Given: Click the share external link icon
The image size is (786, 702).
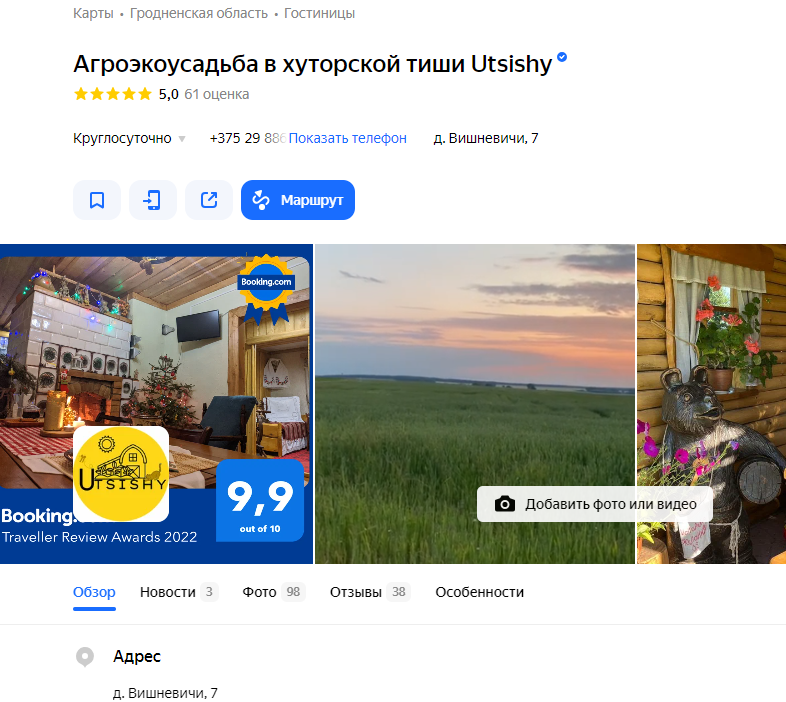Looking at the screenshot, I should click(x=209, y=200).
